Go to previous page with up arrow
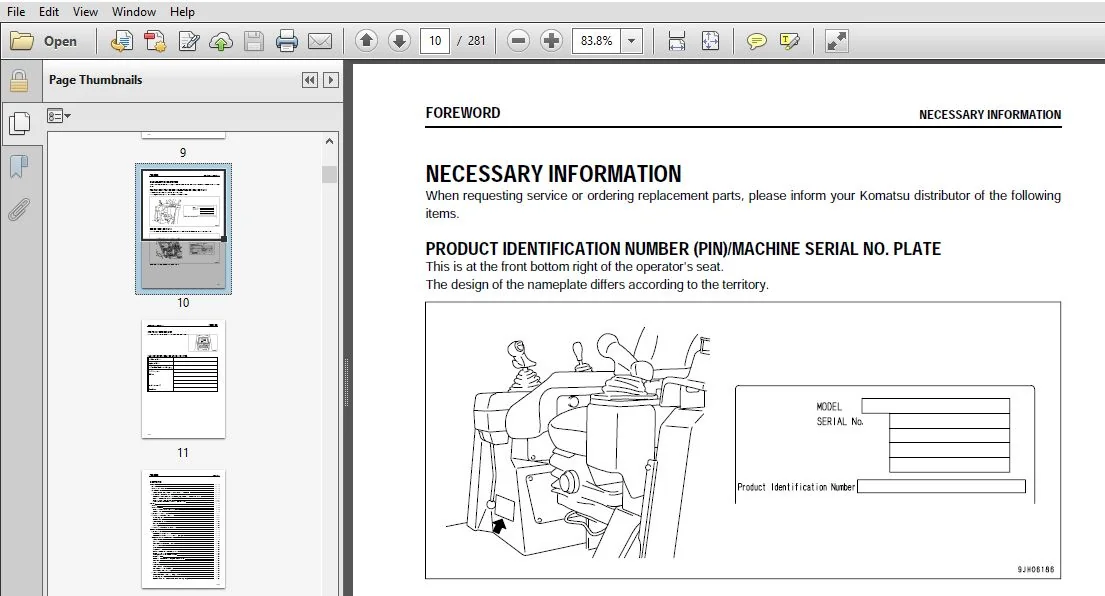Viewport: 1105px width, 596px height. coord(366,41)
